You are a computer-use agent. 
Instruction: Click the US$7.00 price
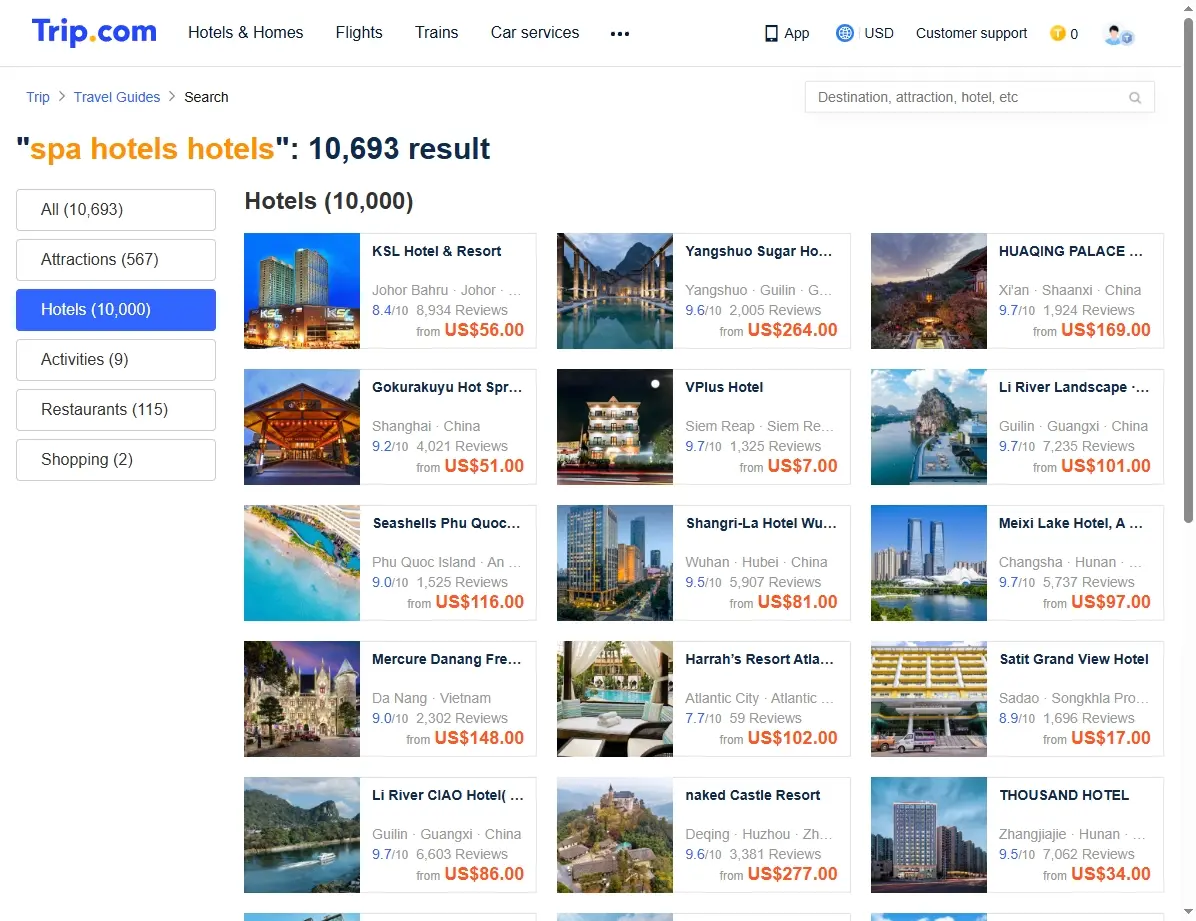(802, 466)
